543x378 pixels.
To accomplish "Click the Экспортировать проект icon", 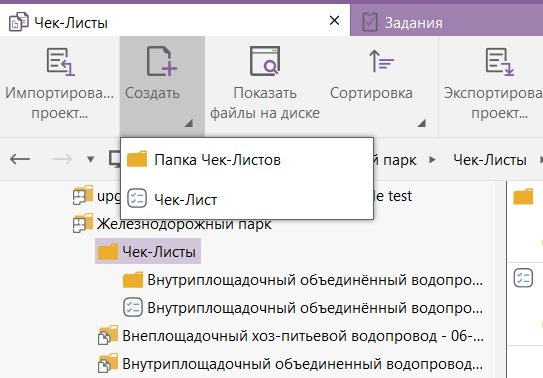I will pyautogui.click(x=499, y=62).
